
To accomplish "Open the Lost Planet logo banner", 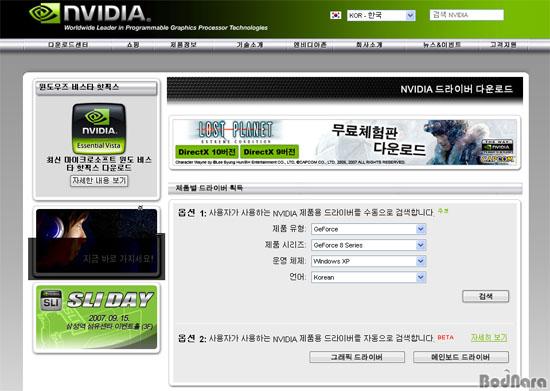I will point(235,131).
